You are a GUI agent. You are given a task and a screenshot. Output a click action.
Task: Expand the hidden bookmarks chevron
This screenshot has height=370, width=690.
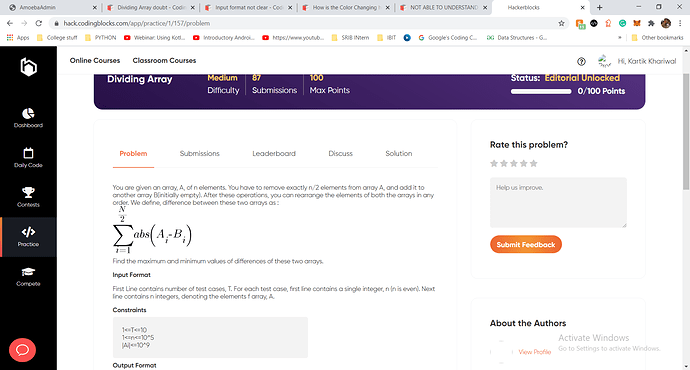tap(620, 38)
